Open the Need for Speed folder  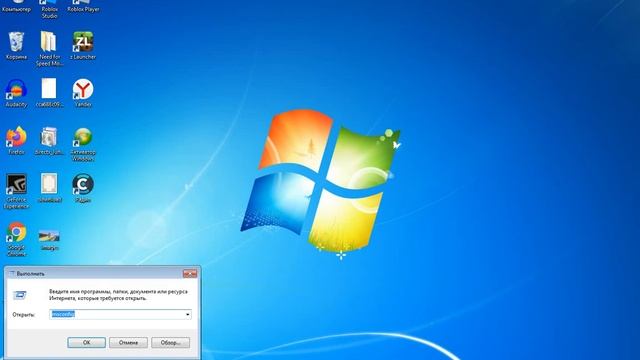click(49, 48)
